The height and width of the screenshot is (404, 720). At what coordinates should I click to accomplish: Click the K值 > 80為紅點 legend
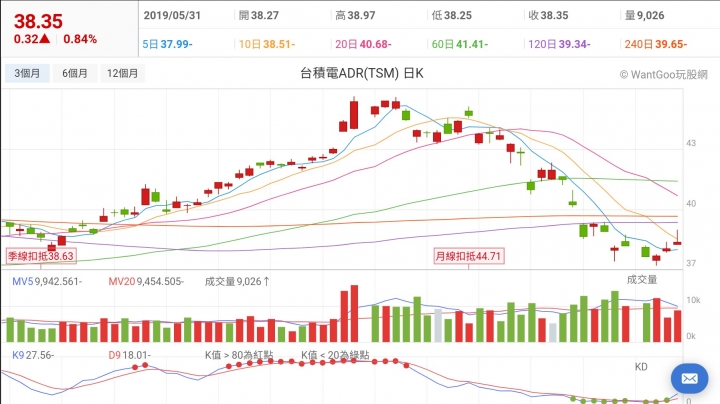[239, 355]
